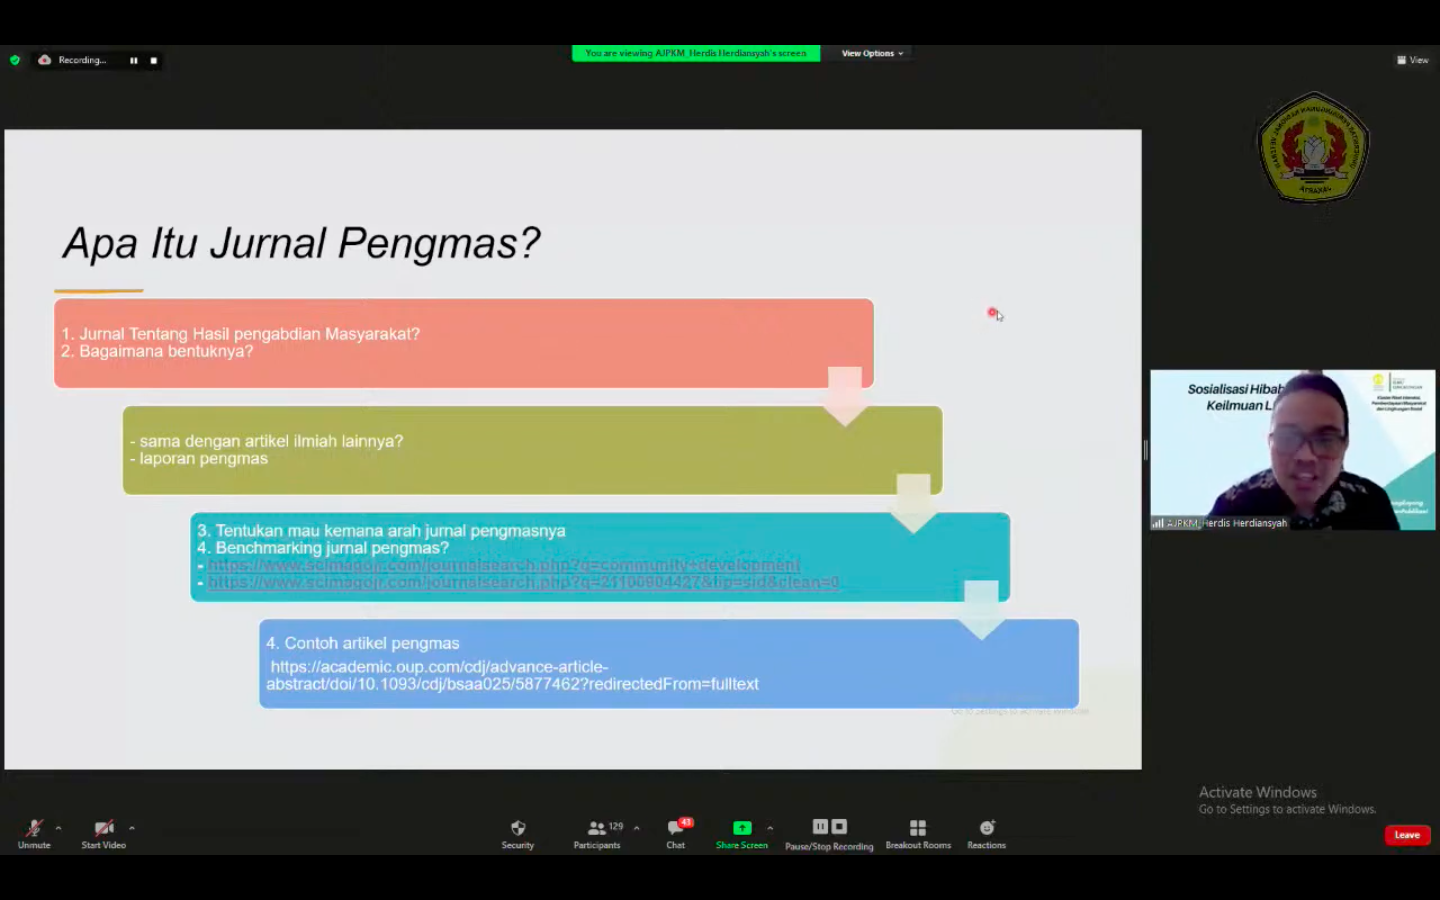The width and height of the screenshot is (1440, 900).
Task: Open the Participants panel
Action: (597, 833)
